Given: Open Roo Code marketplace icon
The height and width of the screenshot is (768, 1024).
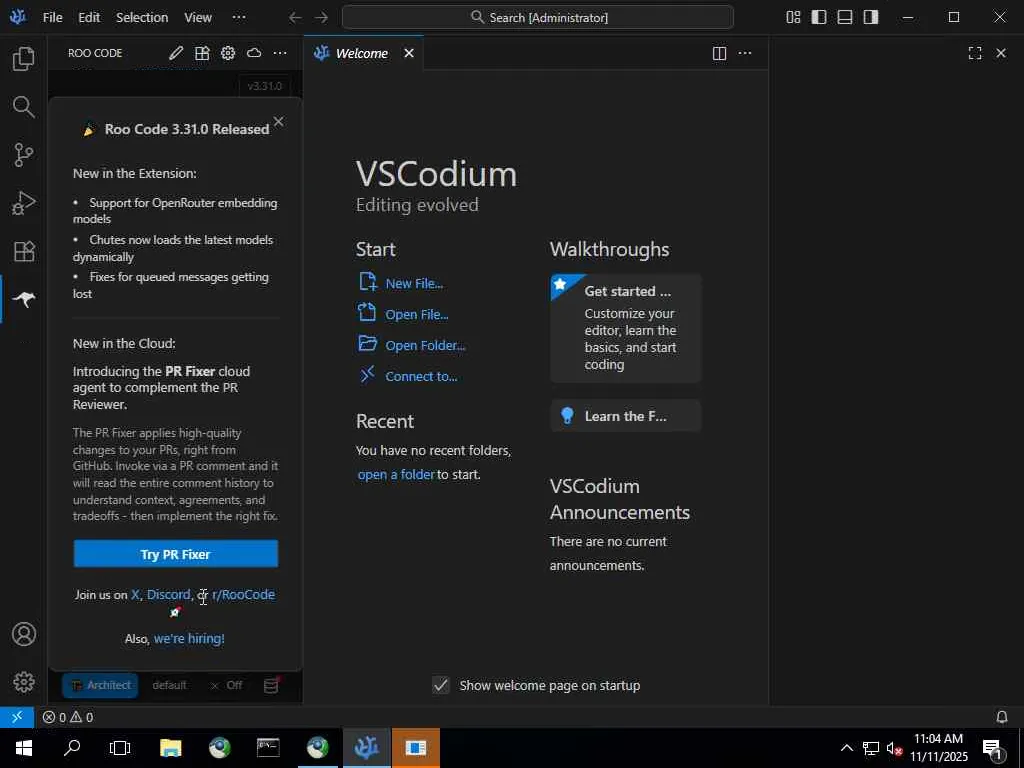Looking at the screenshot, I should [x=202, y=53].
